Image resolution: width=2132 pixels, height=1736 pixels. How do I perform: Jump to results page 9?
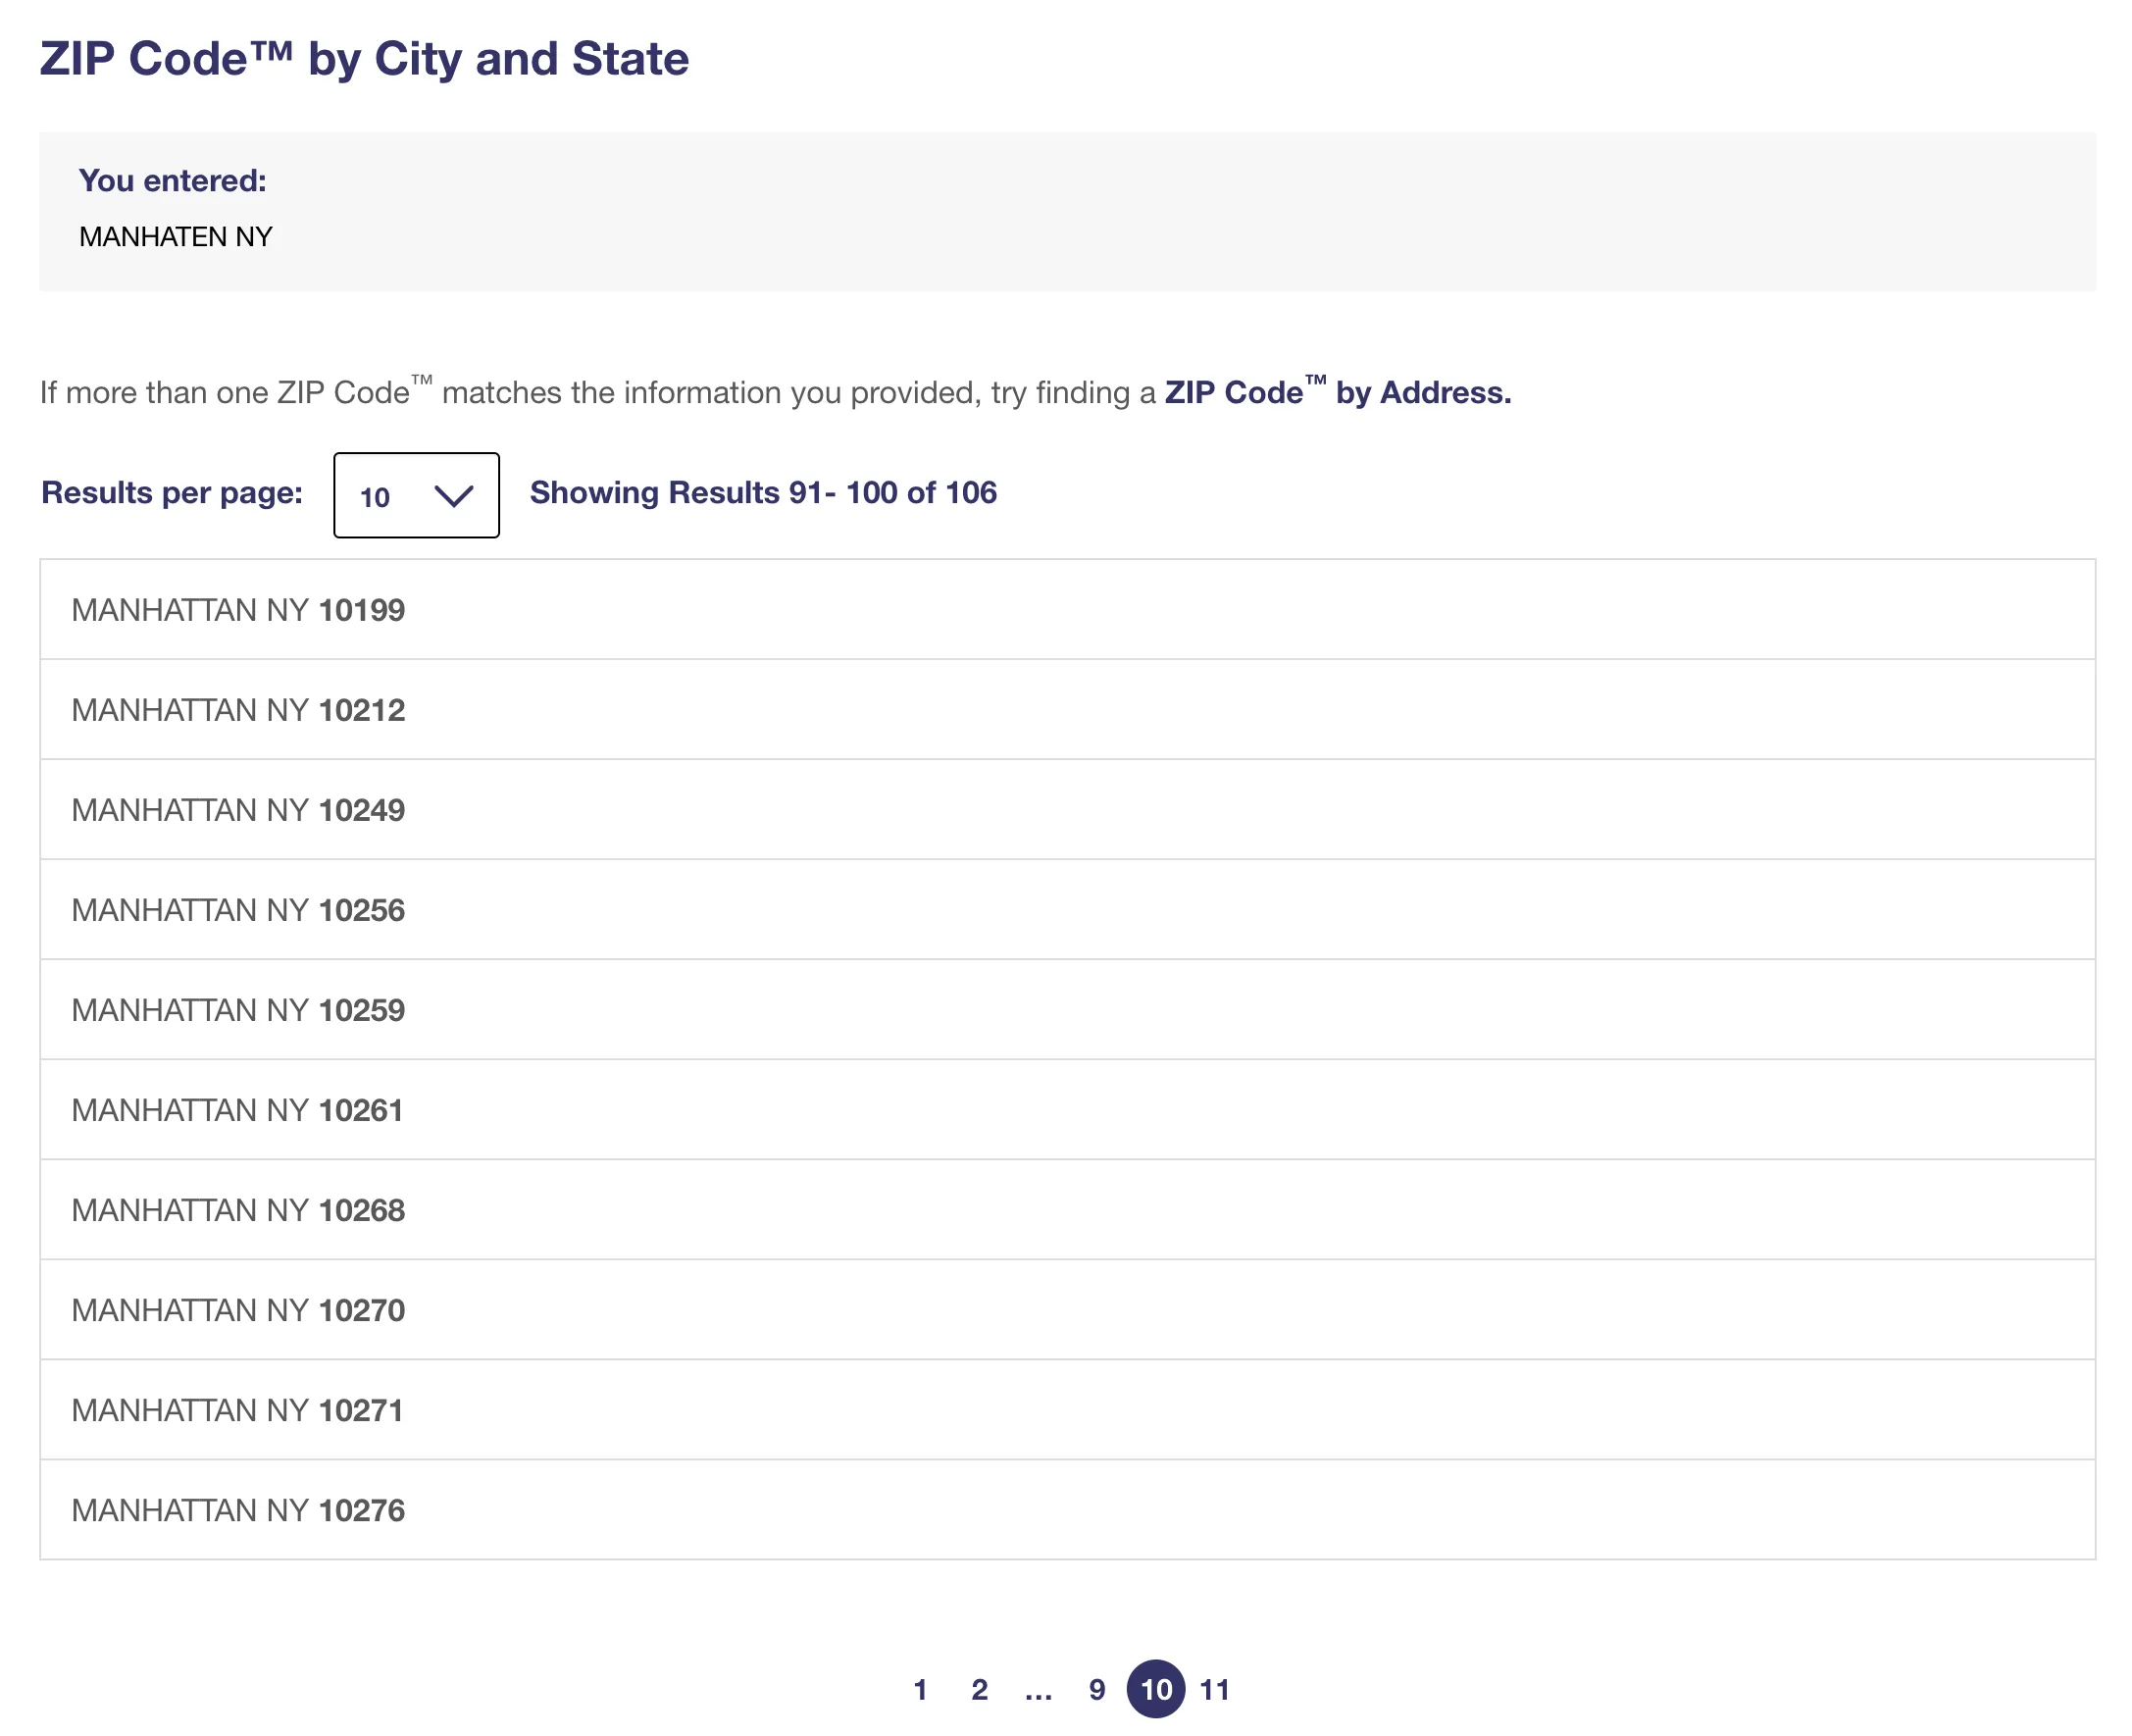coord(1097,1690)
